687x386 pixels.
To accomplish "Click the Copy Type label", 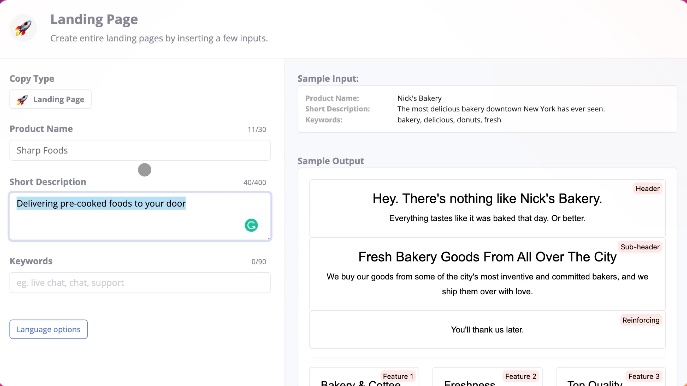I will click(x=32, y=79).
